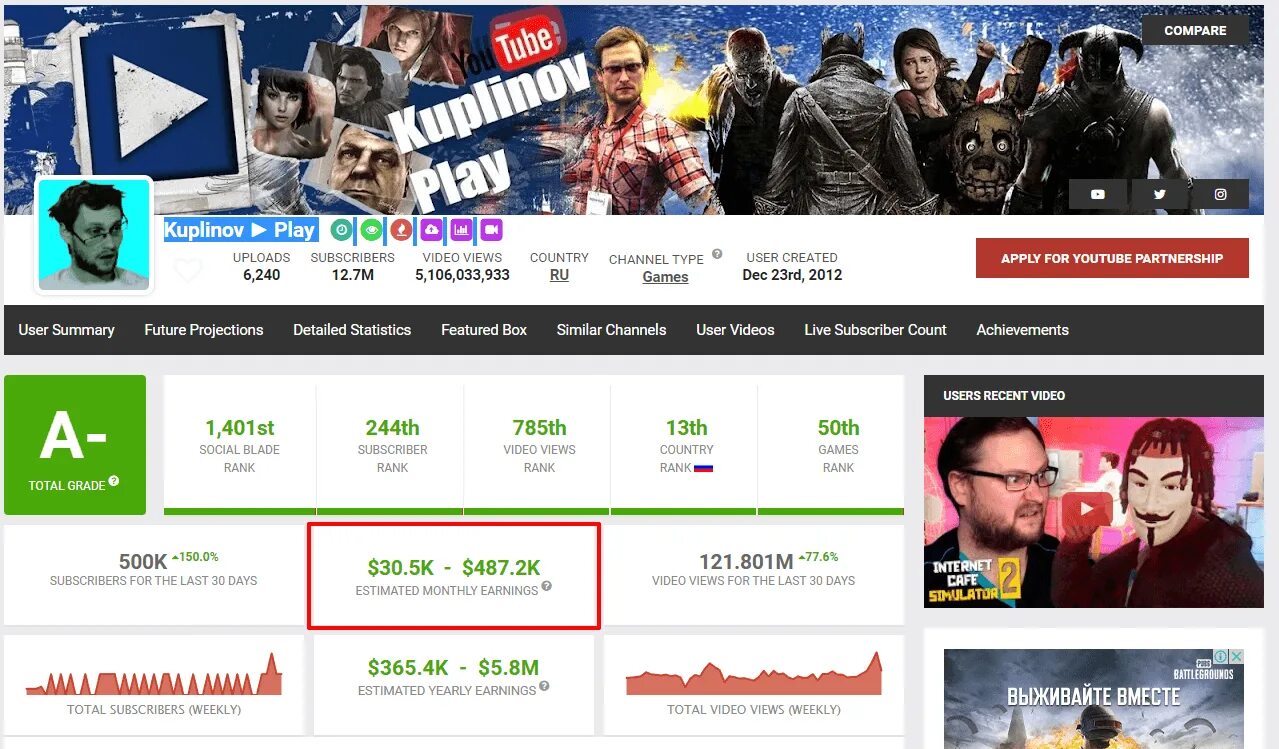Open the channel's Twitter link icon
The width and height of the screenshot is (1279, 749).
coord(1159,194)
